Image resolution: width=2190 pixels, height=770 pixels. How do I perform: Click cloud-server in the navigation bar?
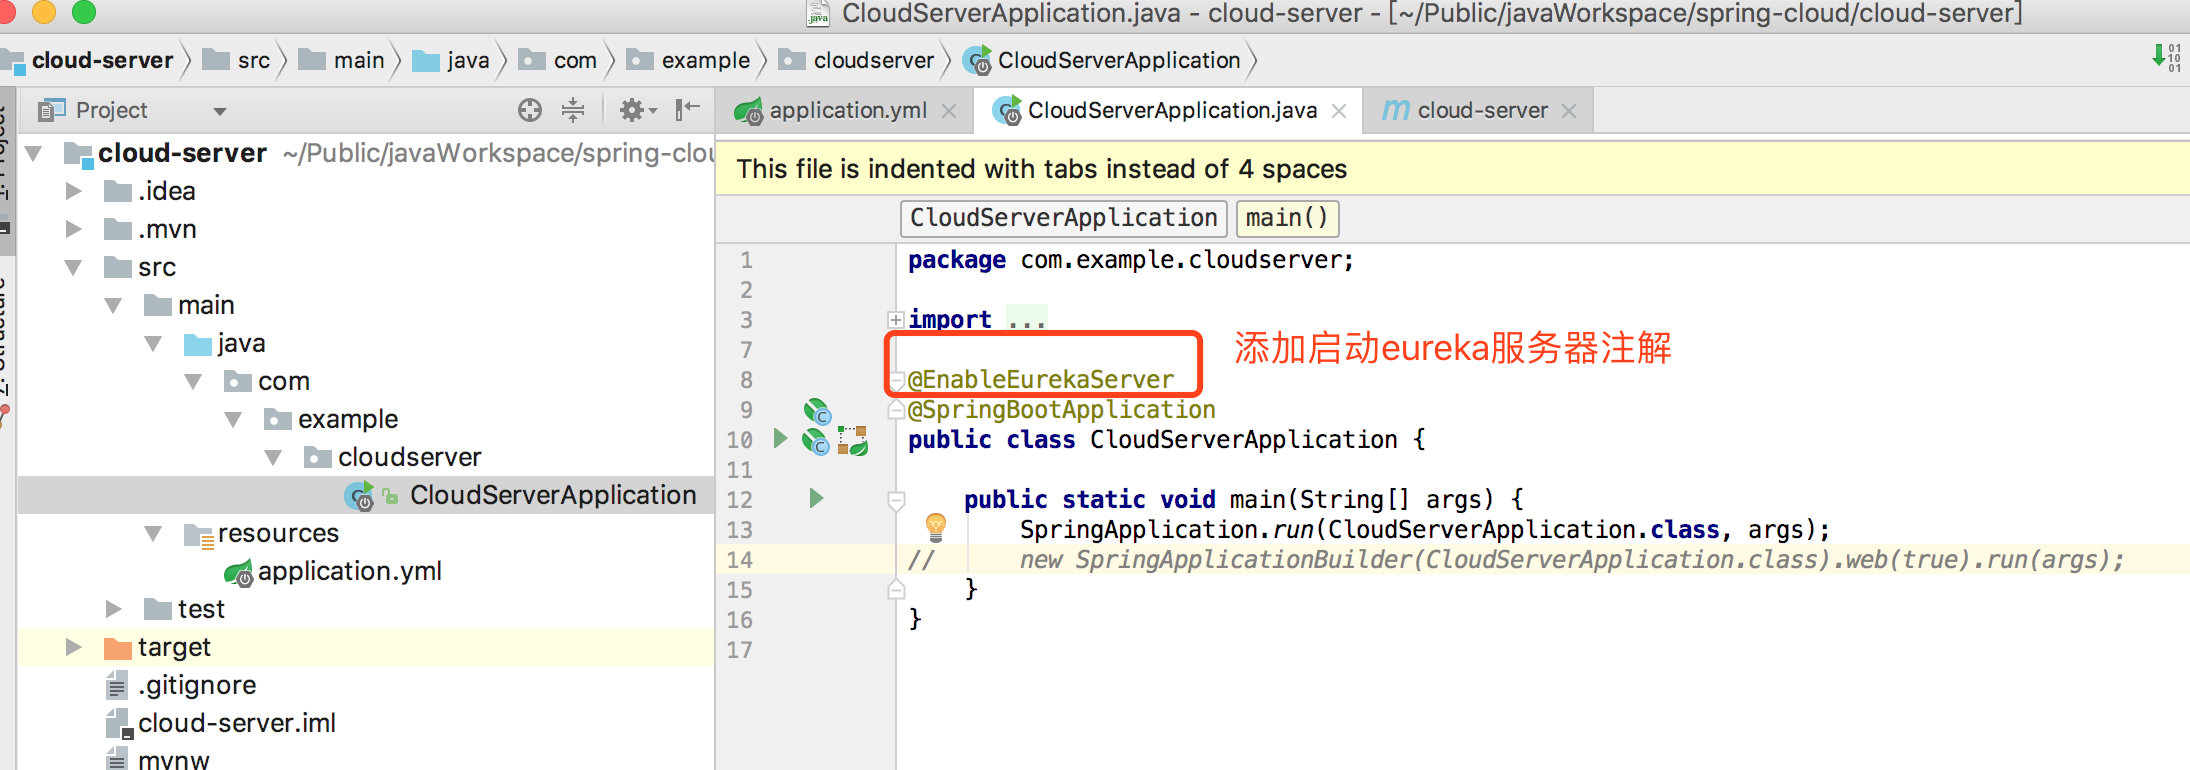tap(102, 60)
